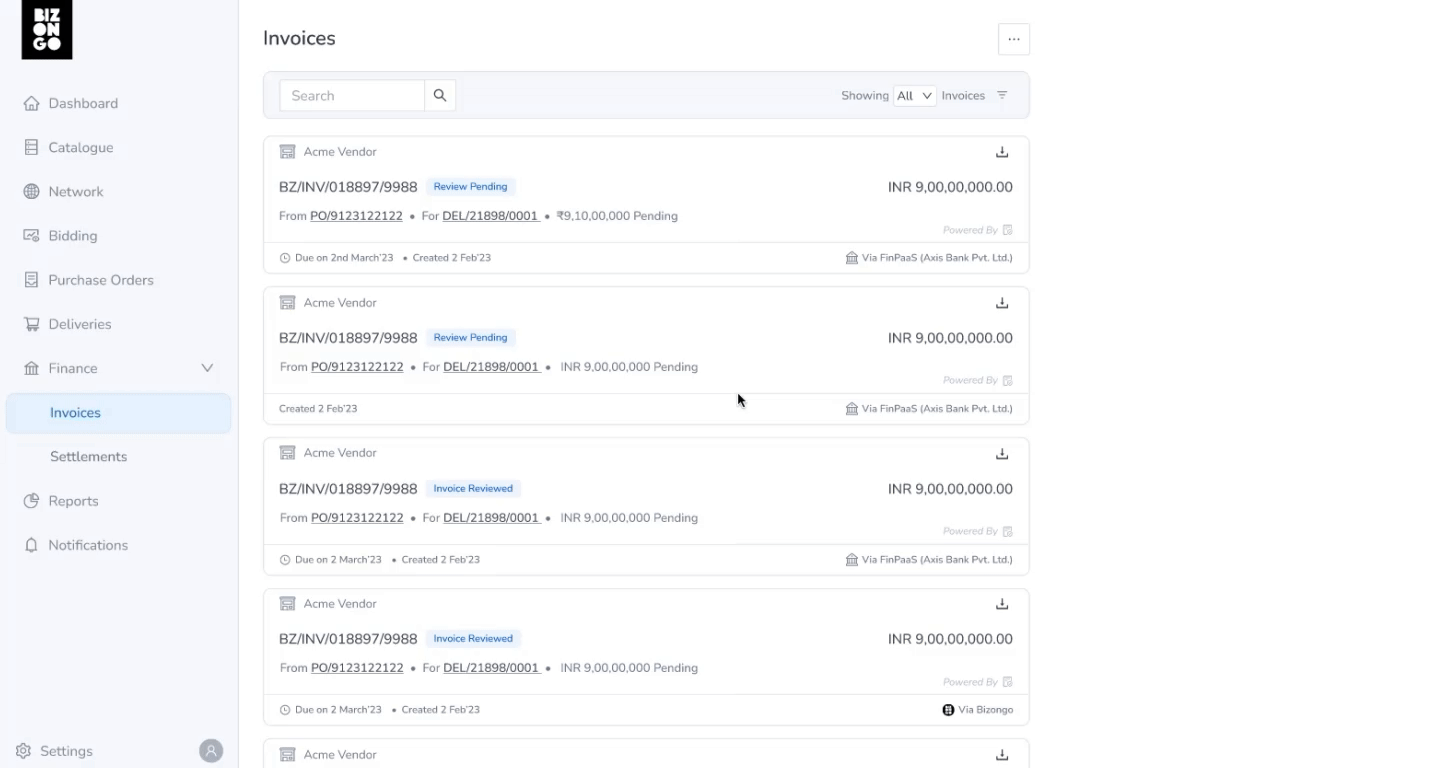Open the Reports section
Viewport: 1440px width, 768px height.
click(73, 501)
